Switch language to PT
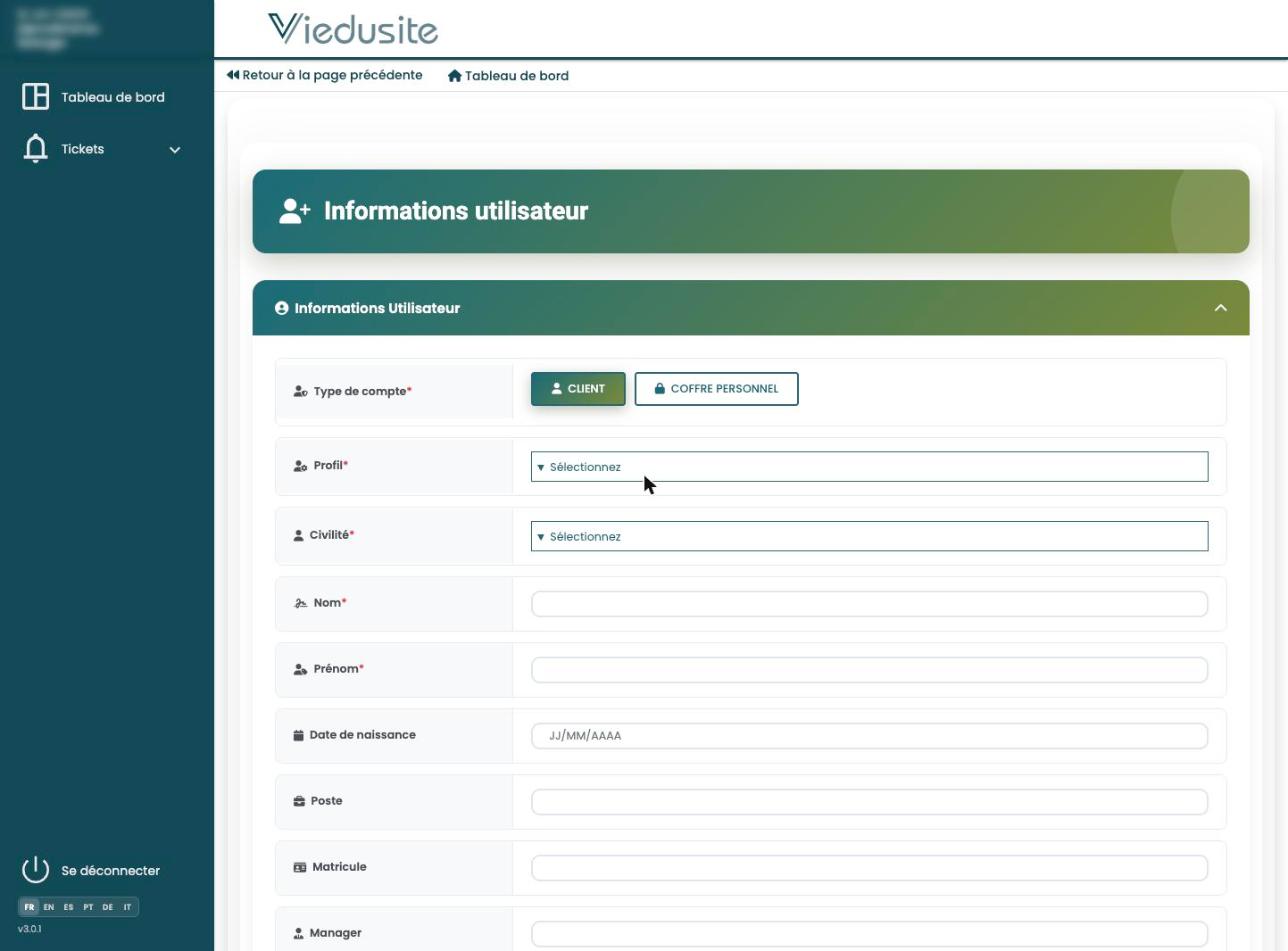The image size is (1288, 951). (88, 907)
